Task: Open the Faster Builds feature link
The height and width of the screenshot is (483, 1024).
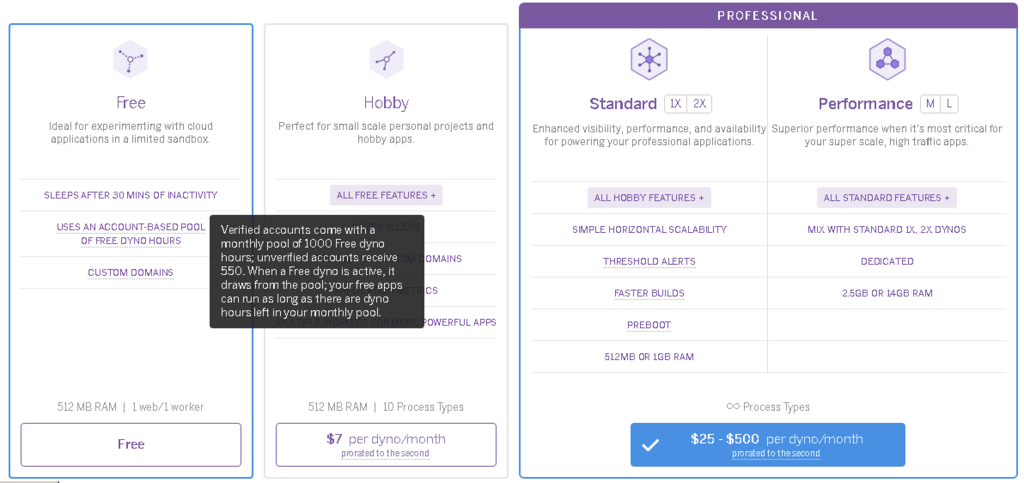Action: 649,294
